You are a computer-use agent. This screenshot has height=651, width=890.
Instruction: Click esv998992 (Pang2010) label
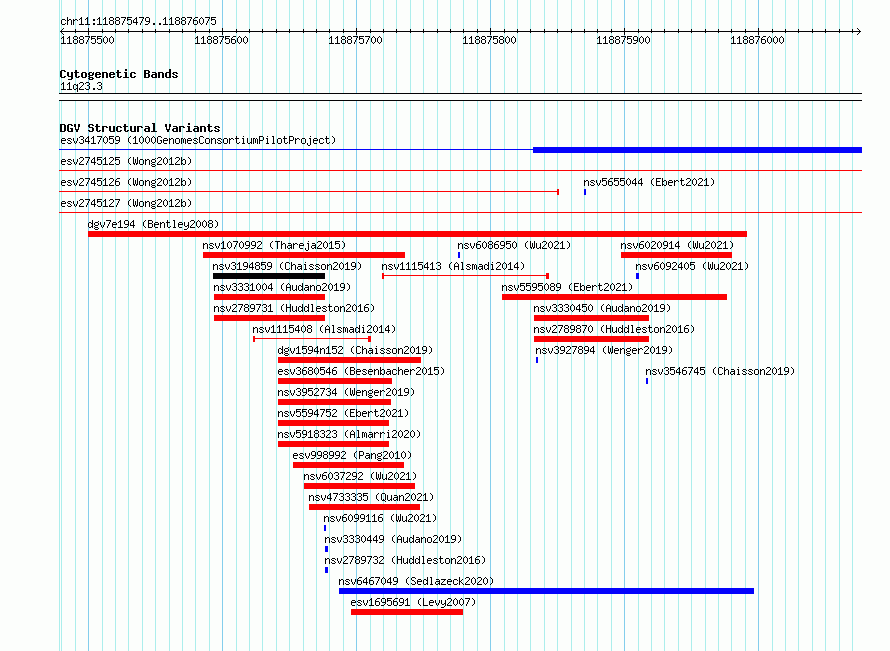click(x=352, y=455)
